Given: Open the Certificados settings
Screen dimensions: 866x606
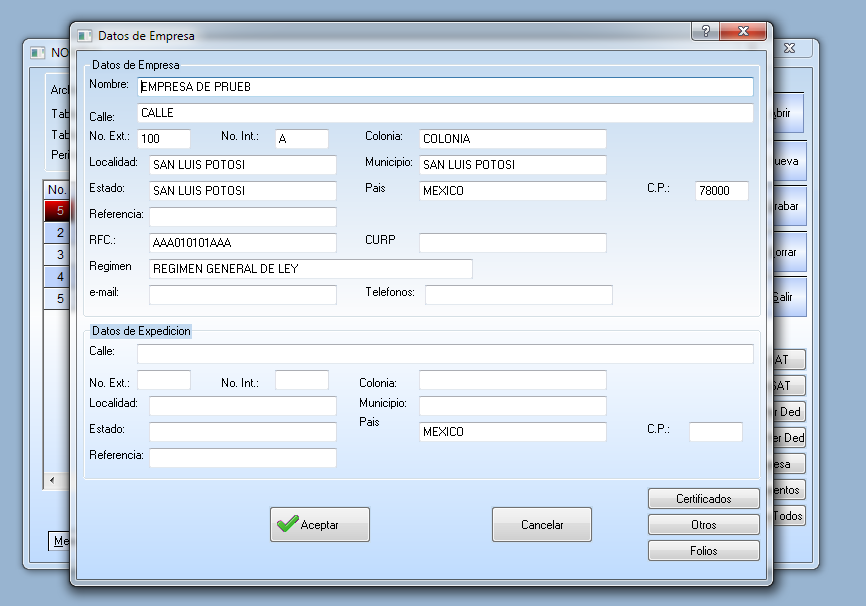Looking at the screenshot, I should coord(703,498).
